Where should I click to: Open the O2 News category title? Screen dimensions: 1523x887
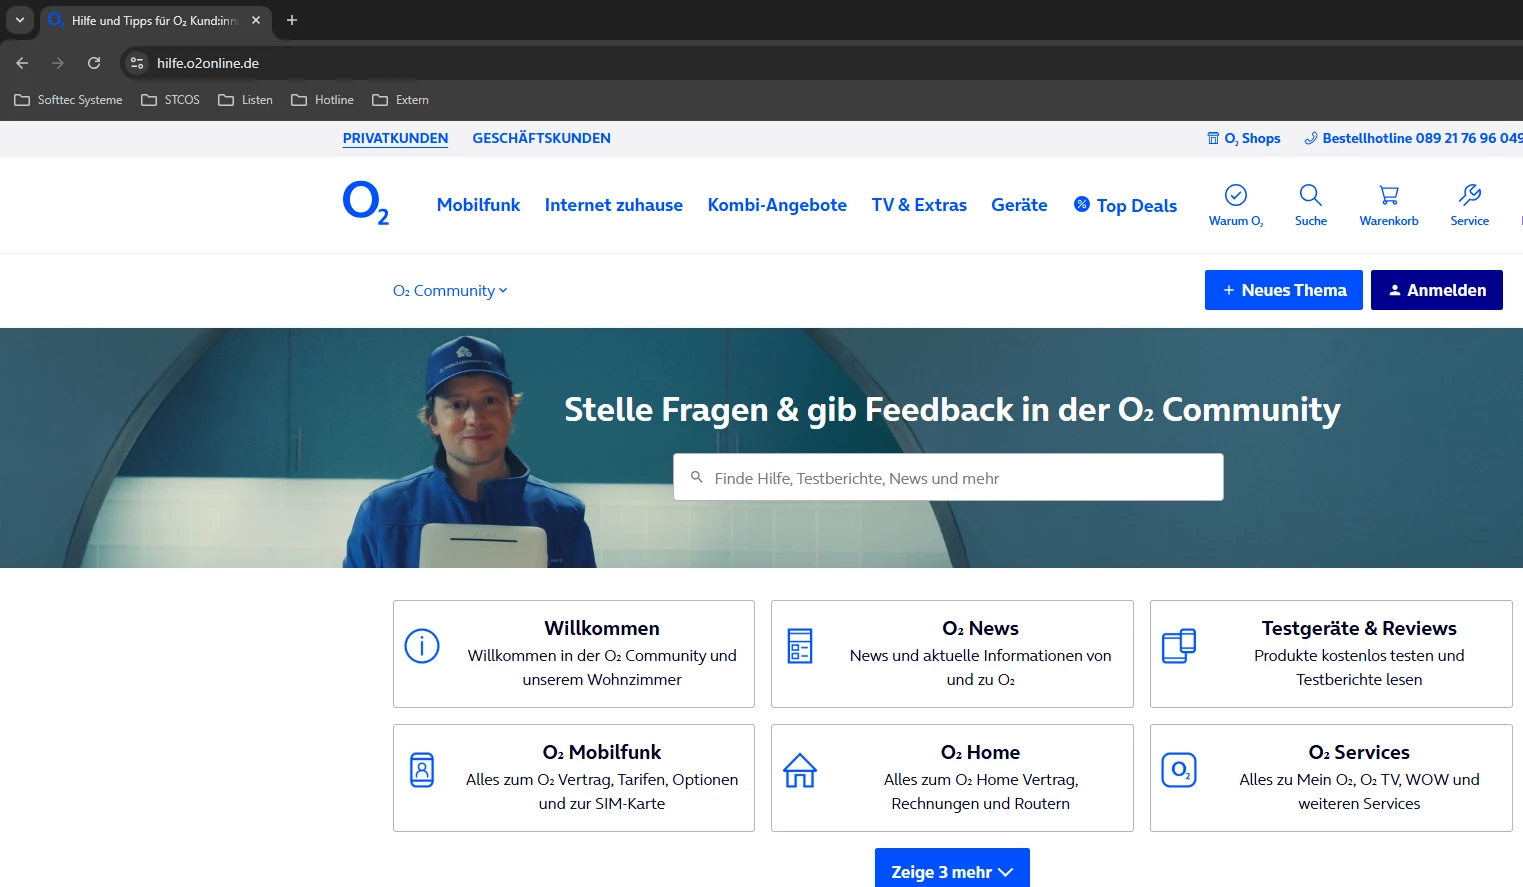pyautogui.click(x=980, y=628)
